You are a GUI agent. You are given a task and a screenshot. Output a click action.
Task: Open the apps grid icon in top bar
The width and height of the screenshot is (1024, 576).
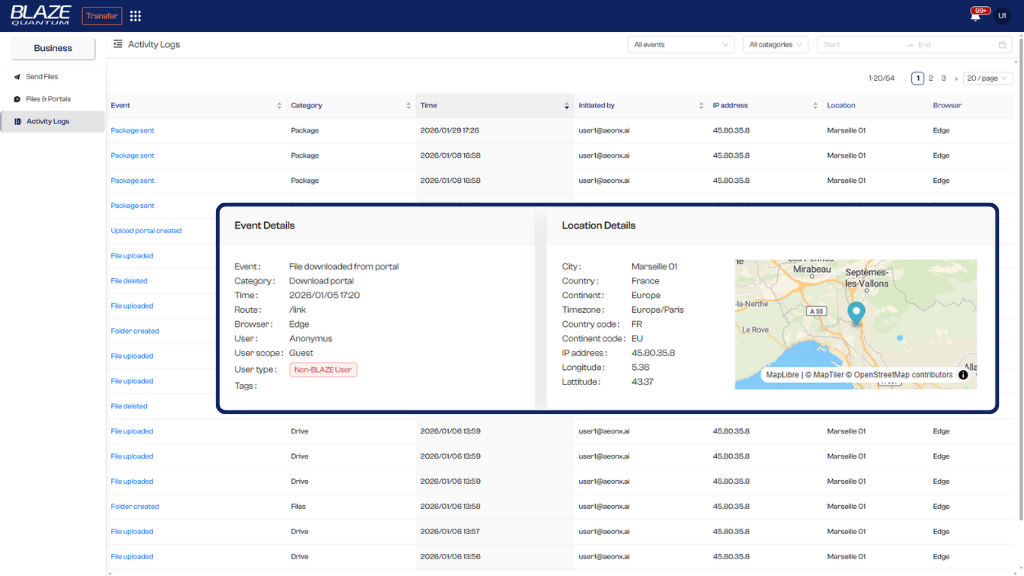click(135, 15)
